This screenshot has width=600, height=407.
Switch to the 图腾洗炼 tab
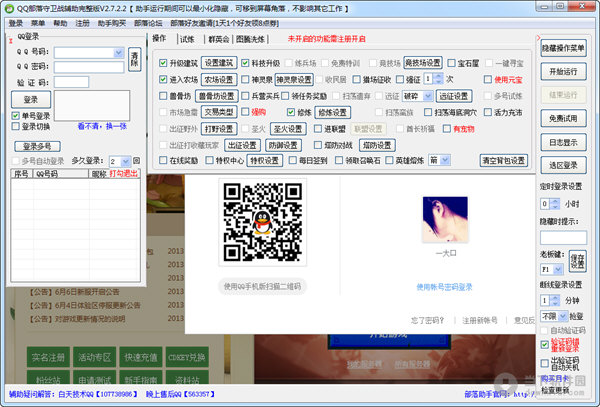point(250,39)
